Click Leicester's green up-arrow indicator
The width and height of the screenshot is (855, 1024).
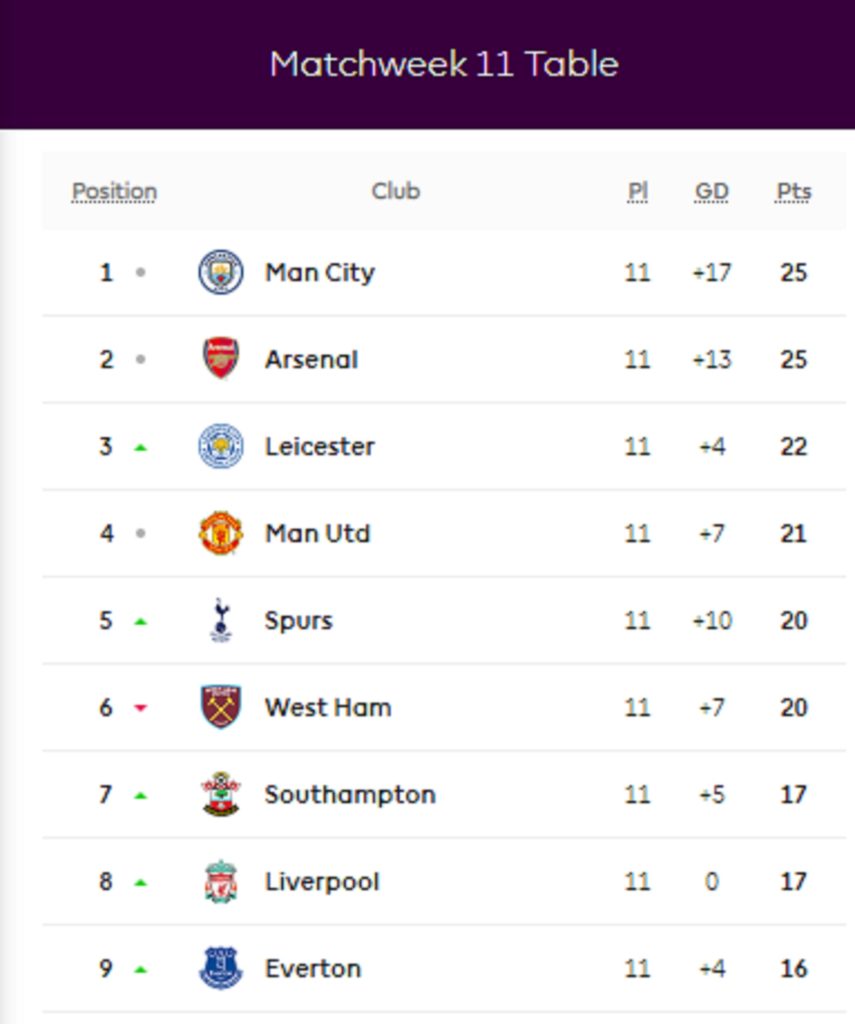click(x=140, y=448)
